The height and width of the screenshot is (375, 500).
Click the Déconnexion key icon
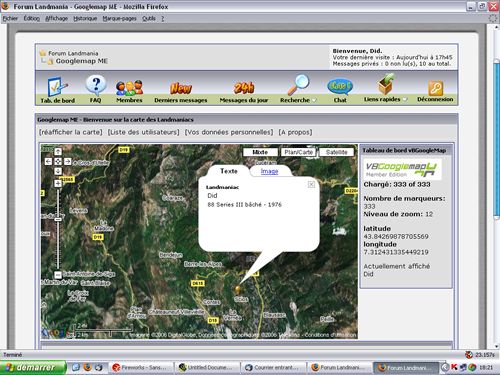click(435, 88)
